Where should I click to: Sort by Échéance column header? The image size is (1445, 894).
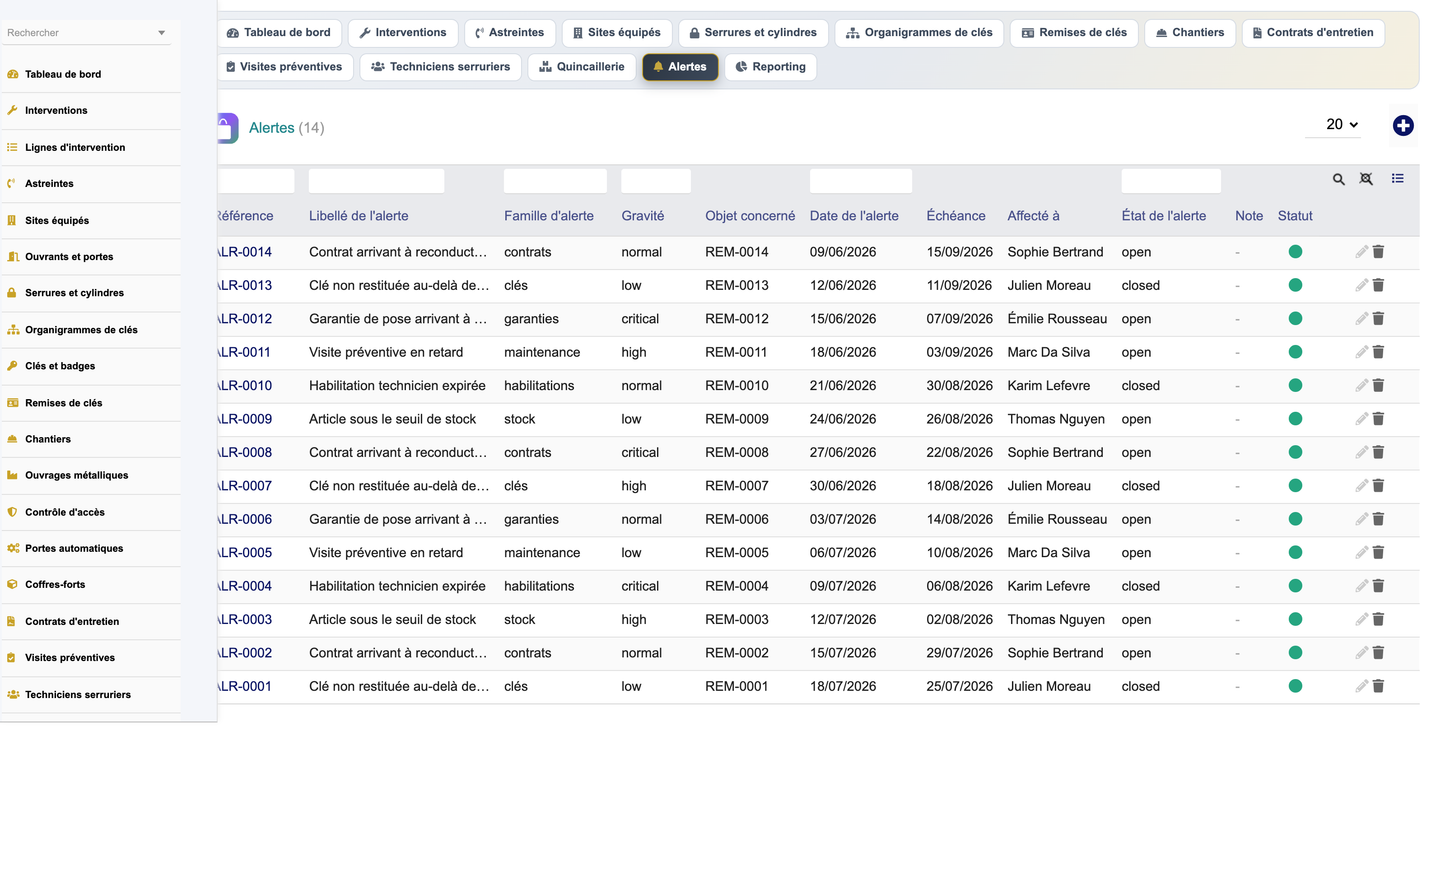point(955,216)
